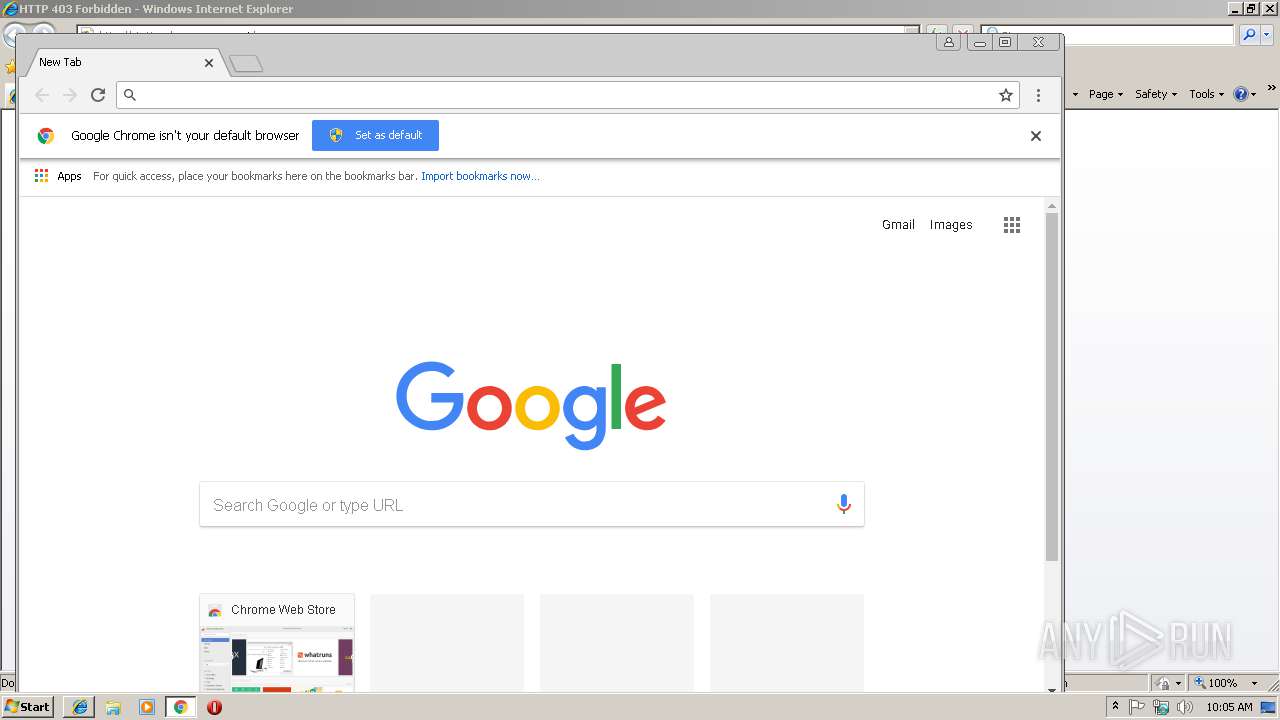
Task: Open the Tools menu in Internet Explorer
Action: click(1206, 94)
